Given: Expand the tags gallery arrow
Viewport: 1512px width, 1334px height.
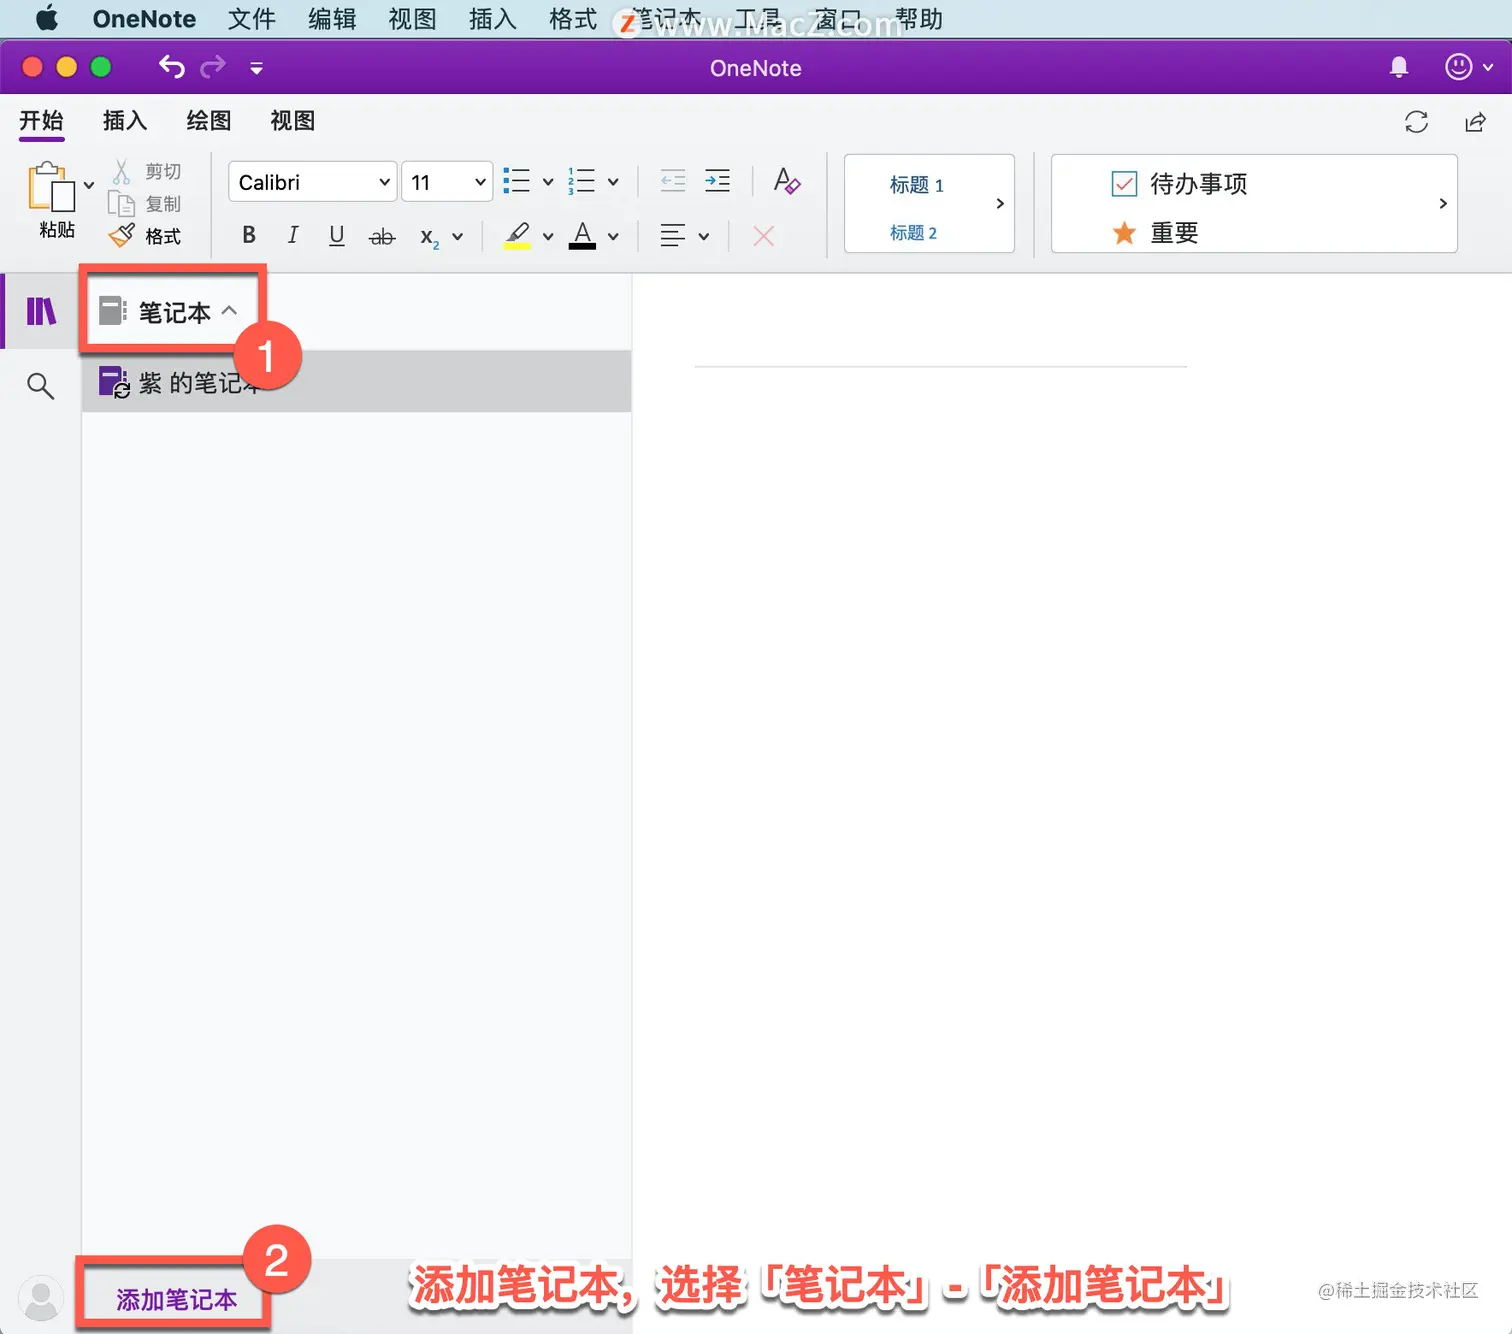Looking at the screenshot, I should tap(1442, 204).
